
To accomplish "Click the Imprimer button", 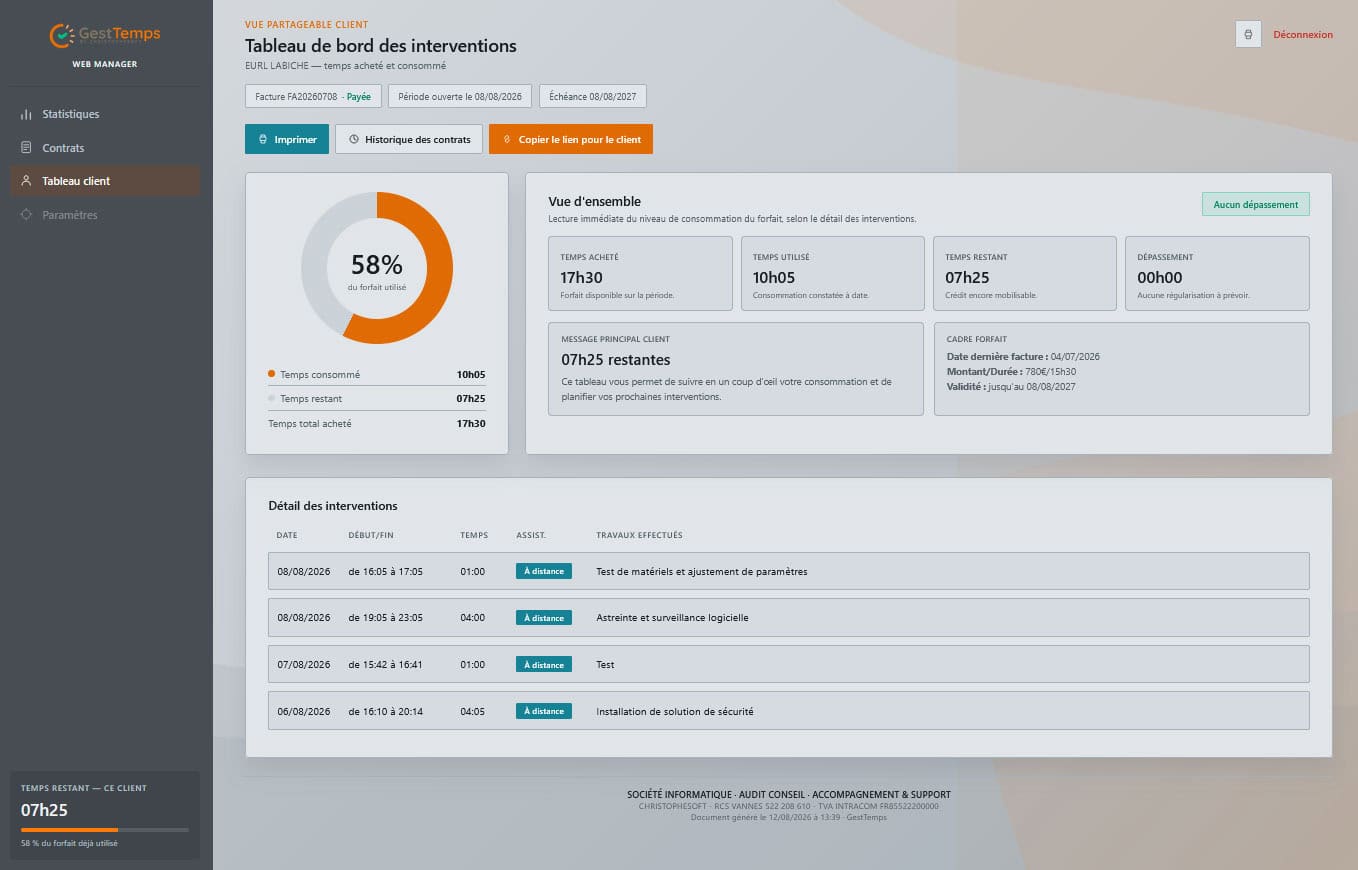I will coord(287,139).
